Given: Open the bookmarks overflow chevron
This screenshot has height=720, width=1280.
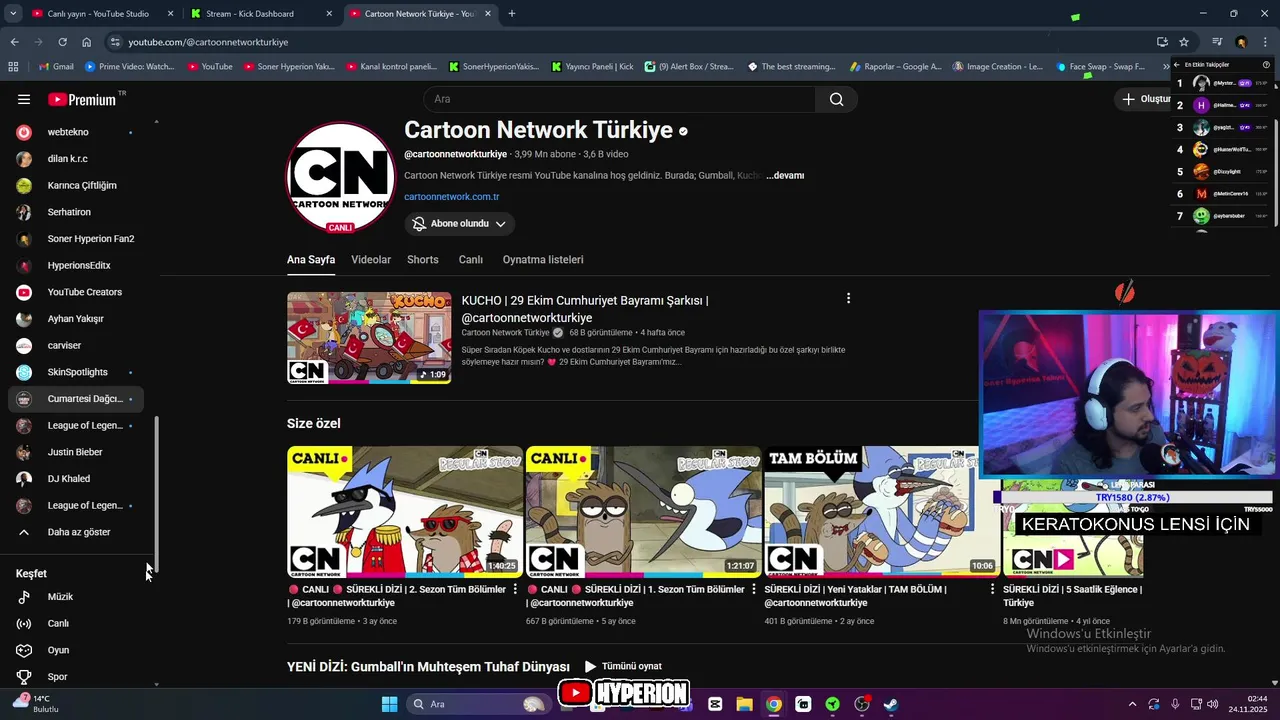Looking at the screenshot, I should point(1167,67).
